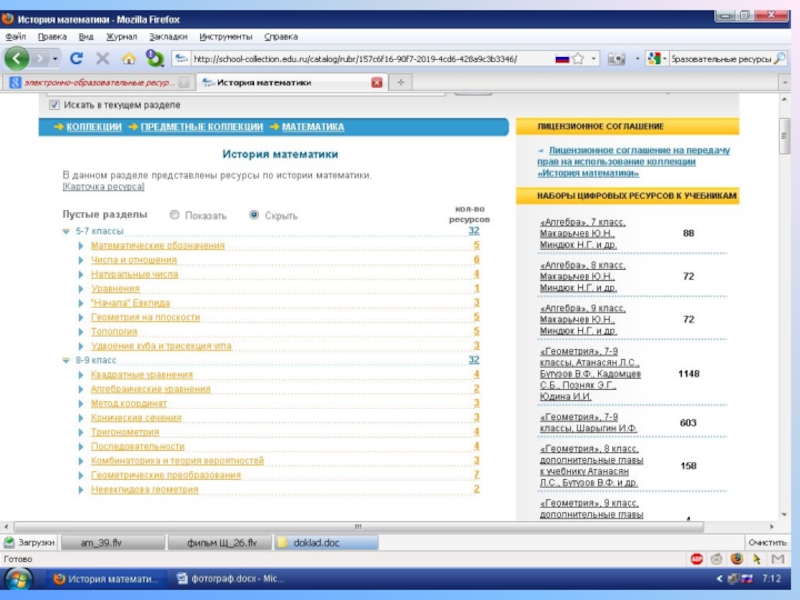Toggle 'Искать в текущем разделе' checkbox
The image size is (800, 600).
(53, 104)
